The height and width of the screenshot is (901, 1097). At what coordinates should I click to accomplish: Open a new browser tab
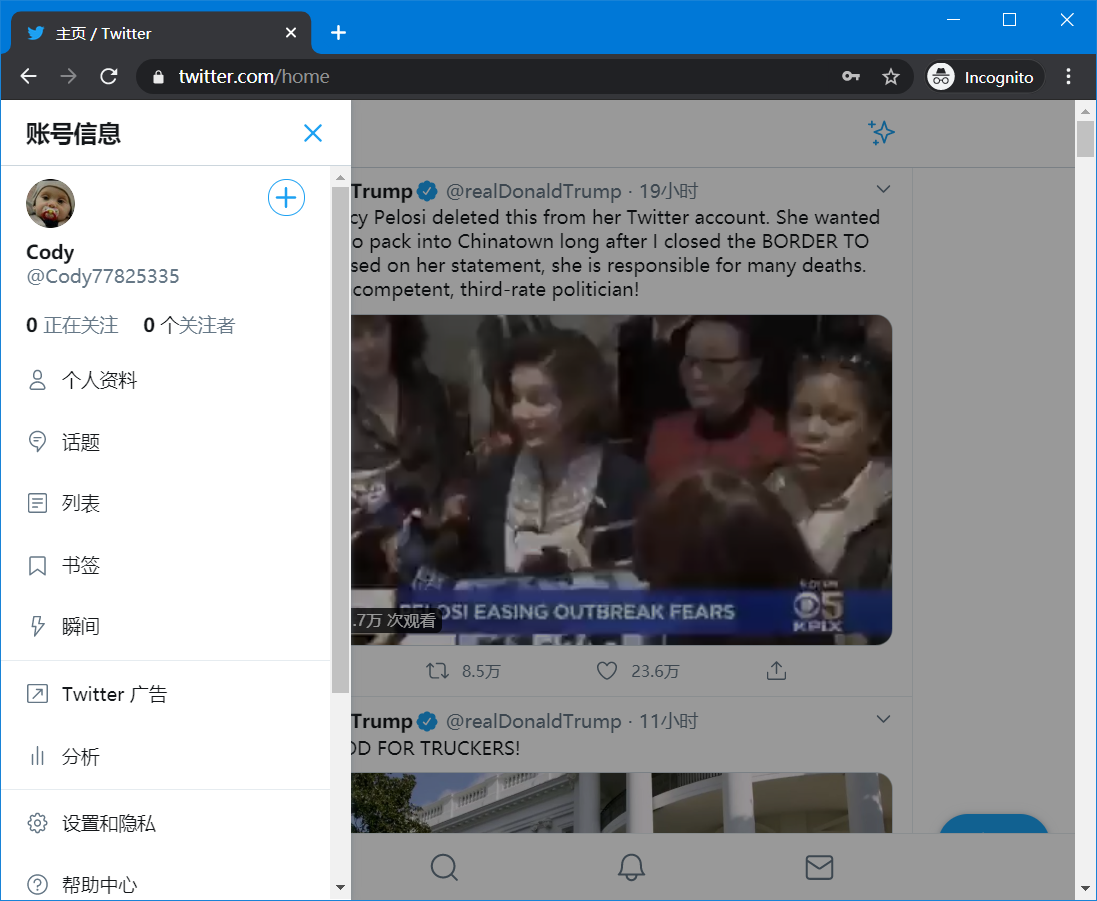pos(339,33)
